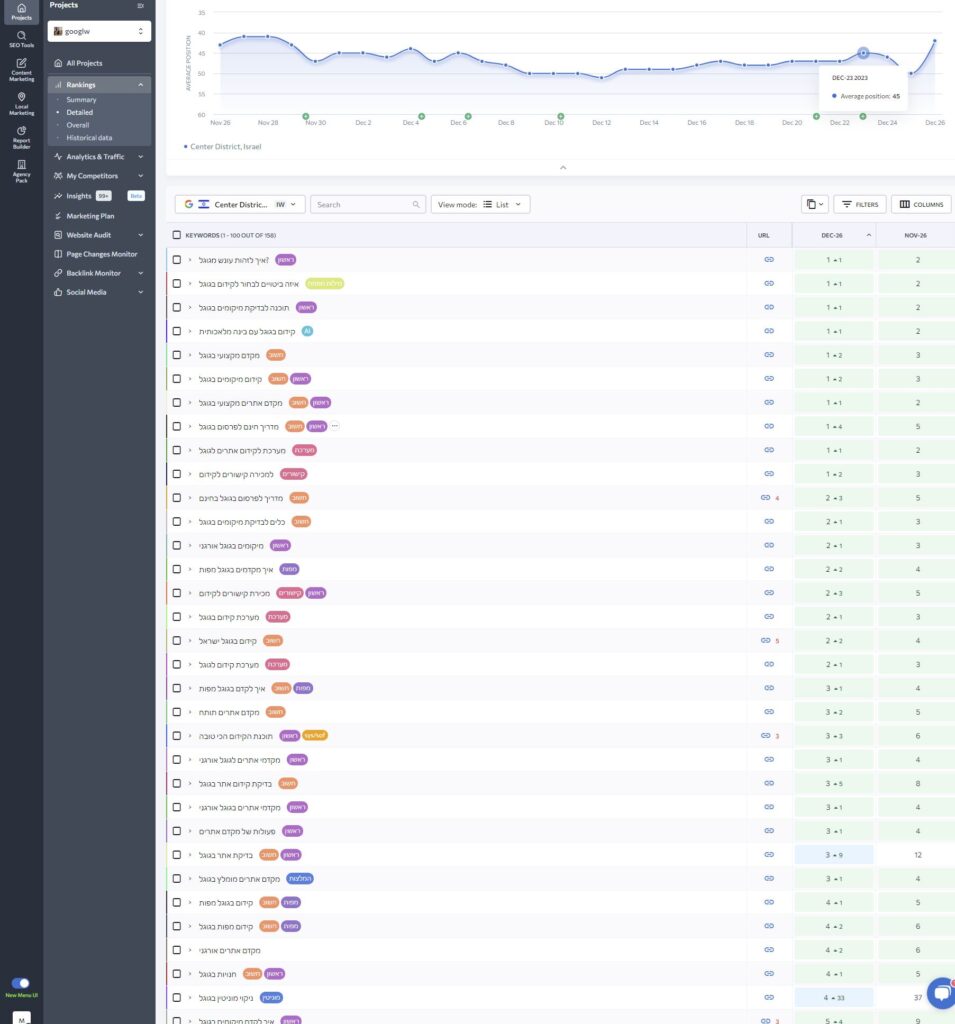Expand Backlink Monitor menu
The width and height of the screenshot is (955, 1024).
pyautogui.click(x=140, y=273)
